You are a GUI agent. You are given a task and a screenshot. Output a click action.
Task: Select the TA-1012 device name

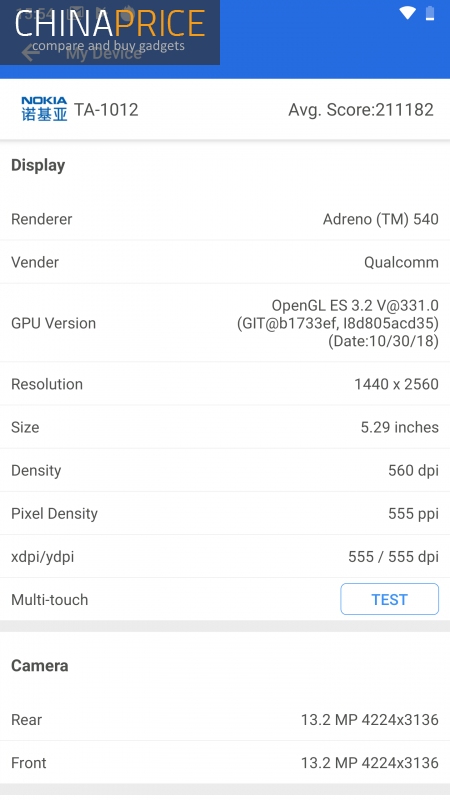coord(106,110)
